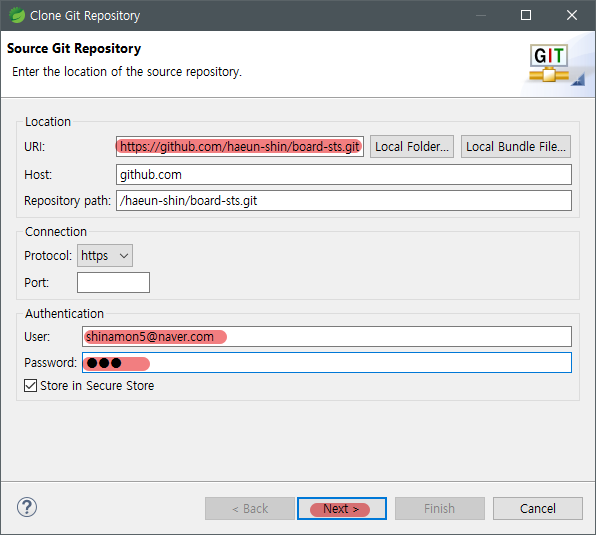This screenshot has height=535, width=596.
Task: Click the Password field
Action: pos(327,362)
